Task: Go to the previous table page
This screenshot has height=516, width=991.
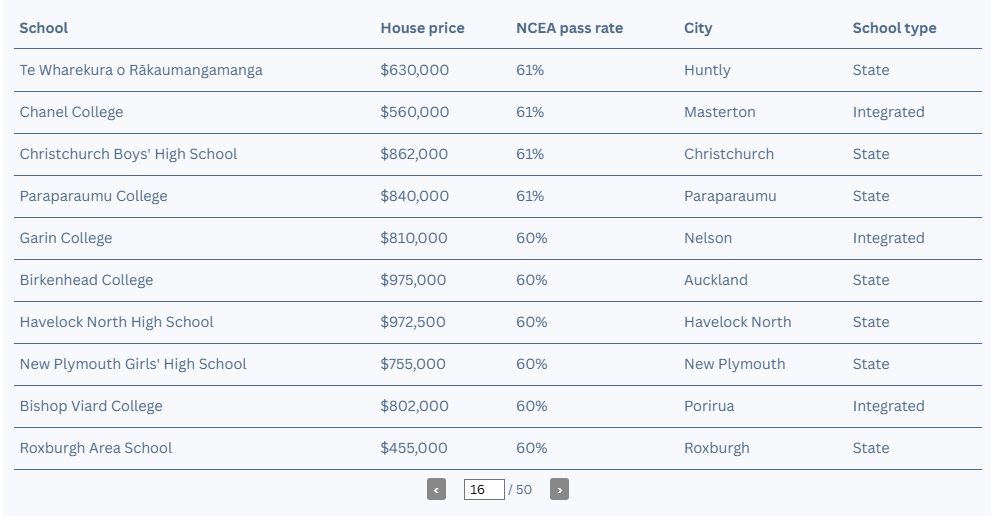Action: (436, 489)
